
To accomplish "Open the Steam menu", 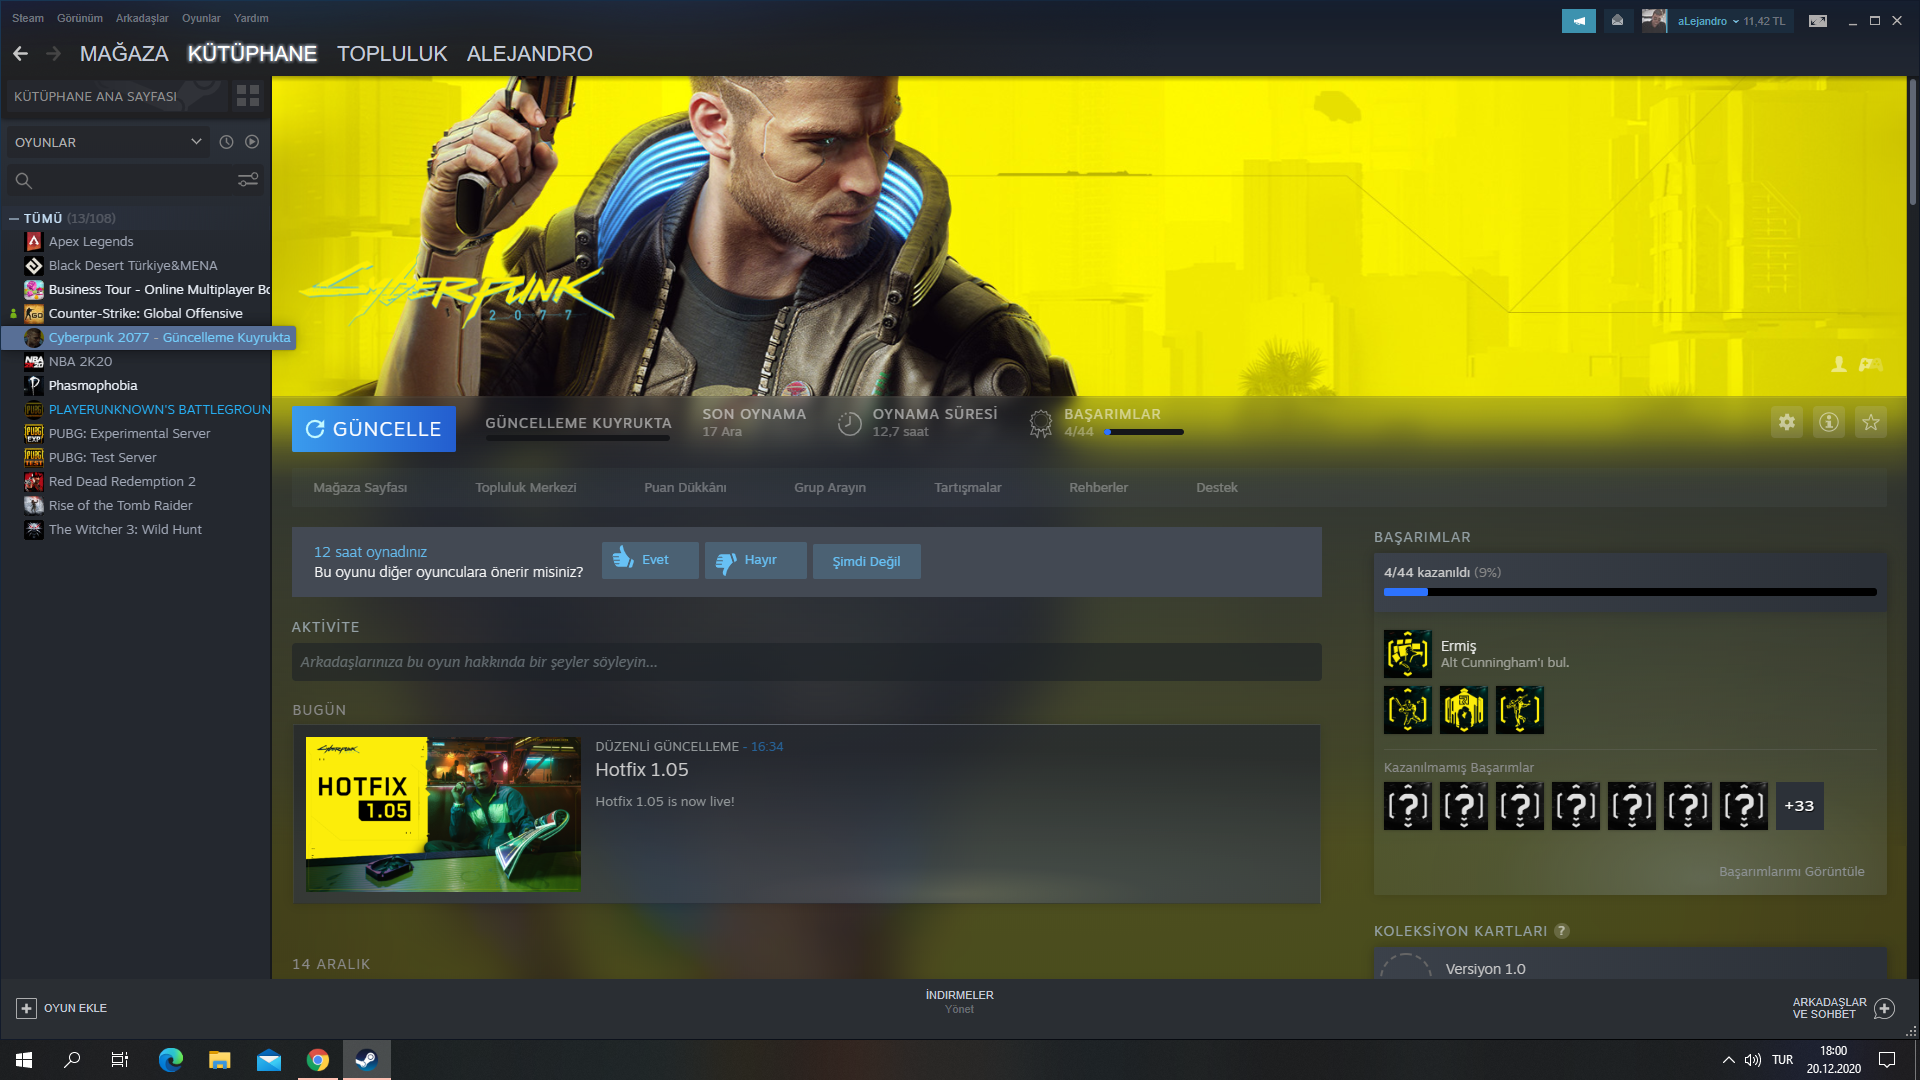I will click(x=28, y=18).
